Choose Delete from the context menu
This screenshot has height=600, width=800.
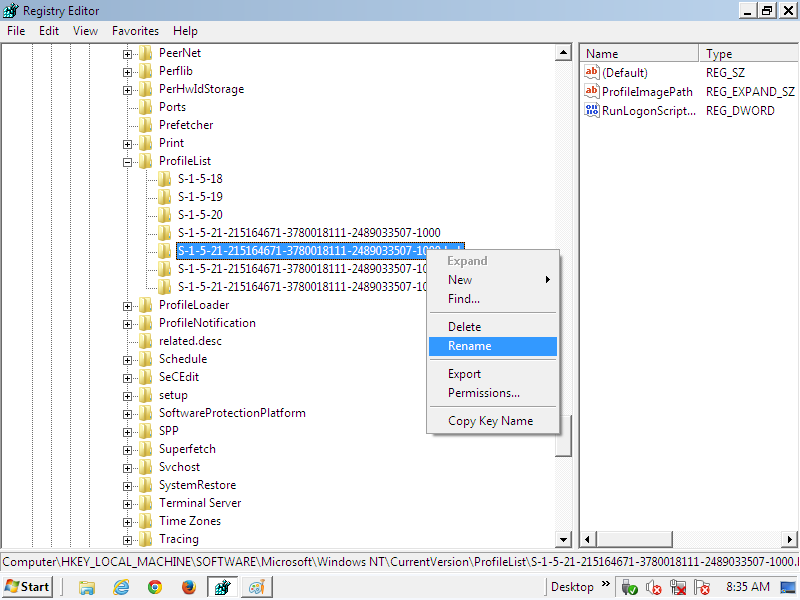pos(464,327)
